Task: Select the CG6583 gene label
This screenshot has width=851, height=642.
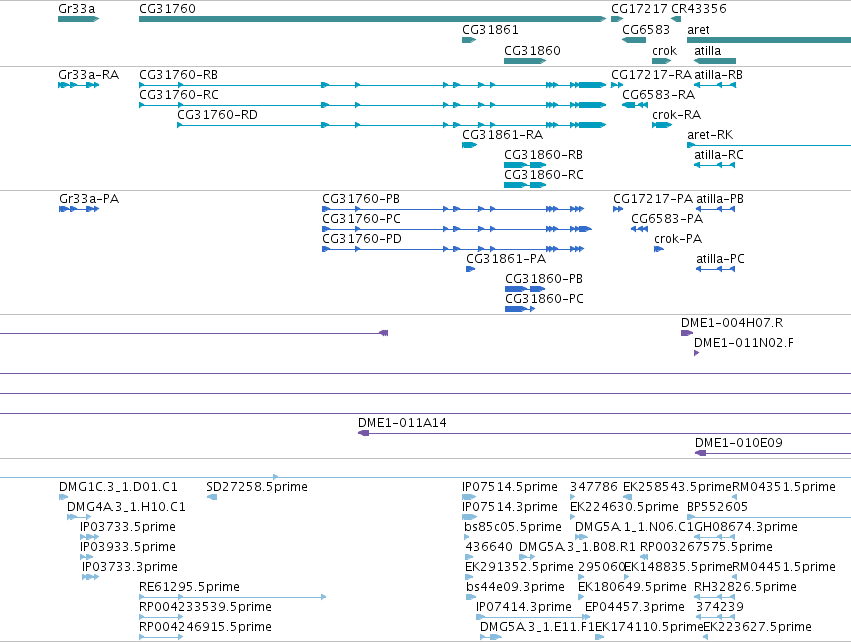Action: (x=646, y=29)
